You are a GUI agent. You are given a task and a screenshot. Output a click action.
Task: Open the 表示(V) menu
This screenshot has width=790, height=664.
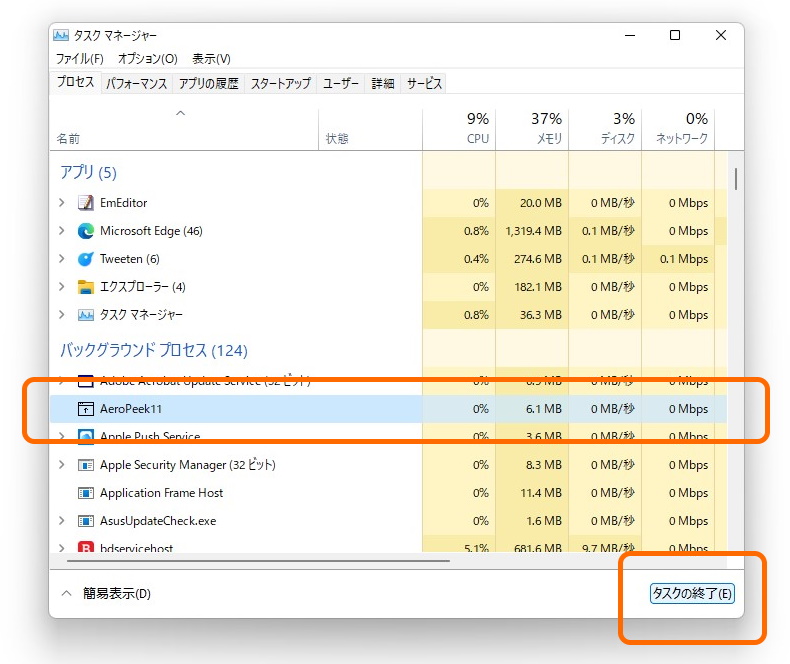pos(211,59)
